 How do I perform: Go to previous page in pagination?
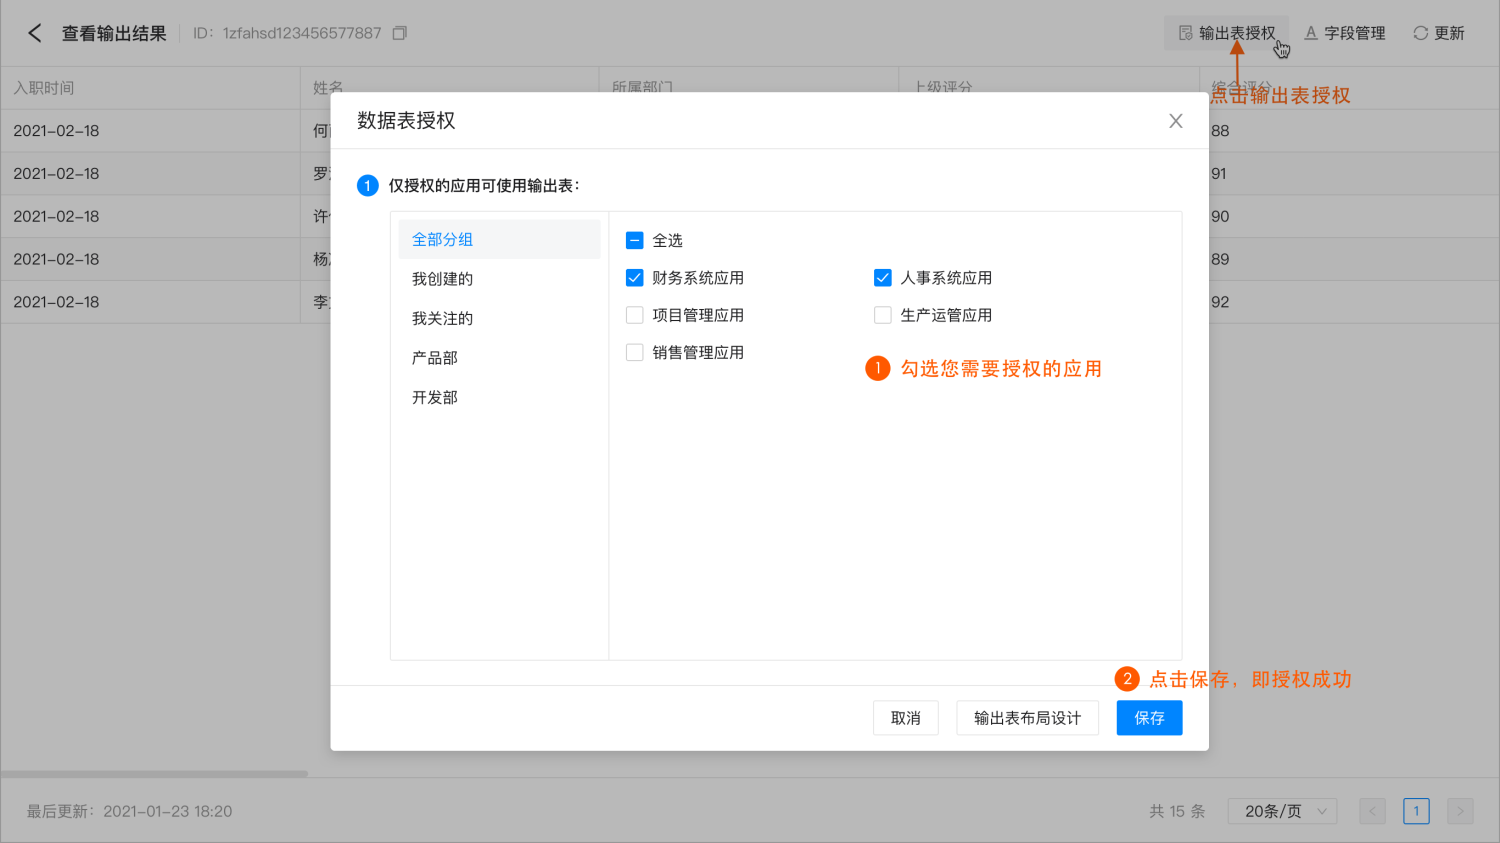tap(1372, 811)
